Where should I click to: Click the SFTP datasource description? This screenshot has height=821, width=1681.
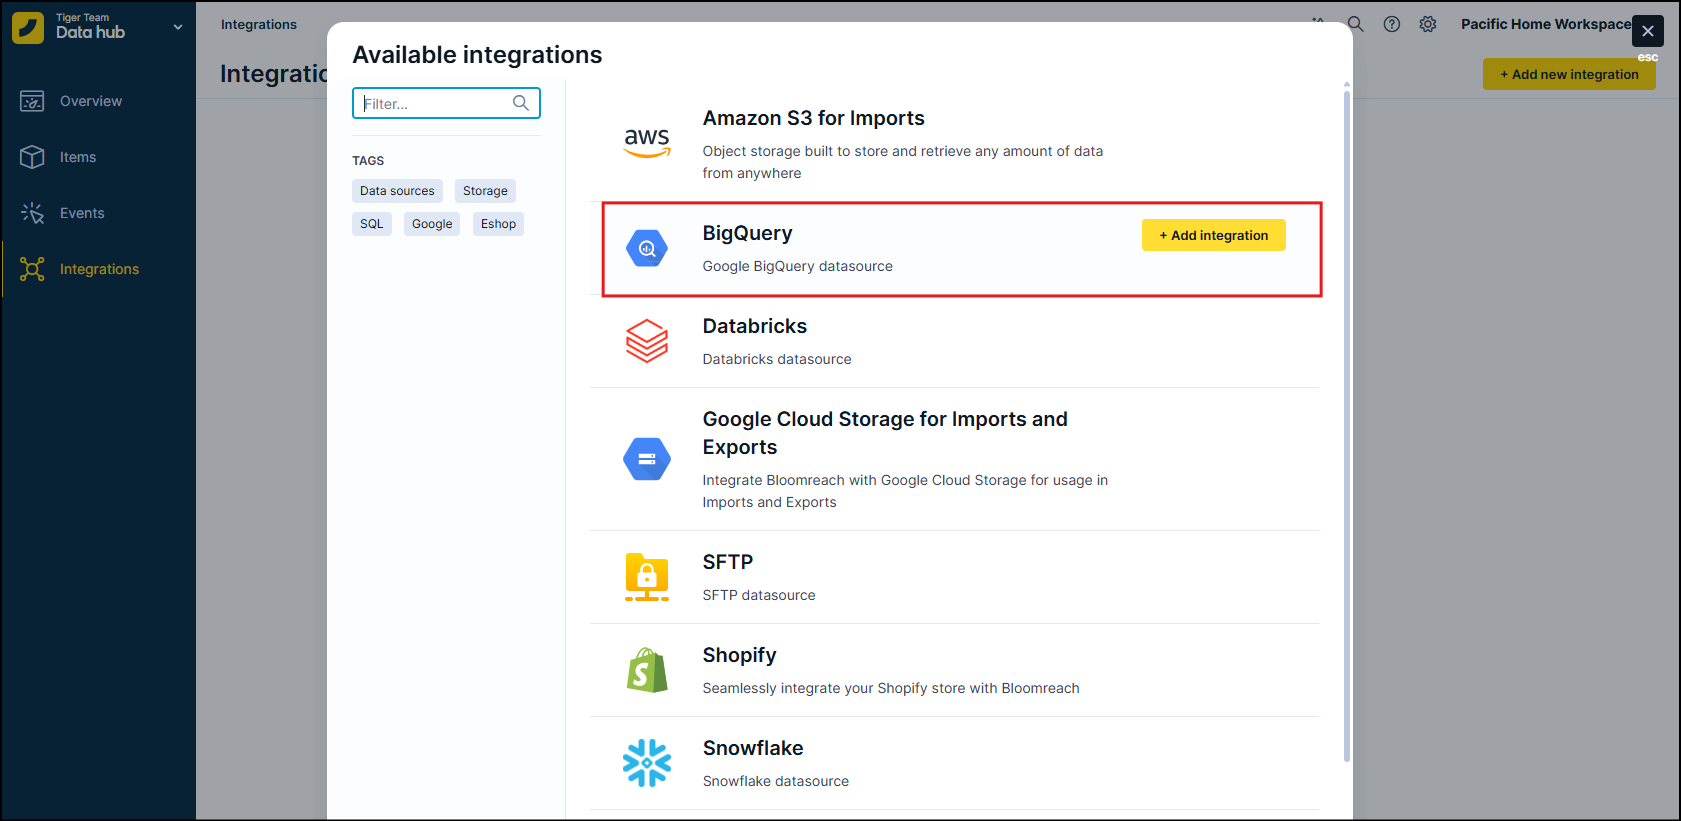pyautogui.click(x=758, y=595)
